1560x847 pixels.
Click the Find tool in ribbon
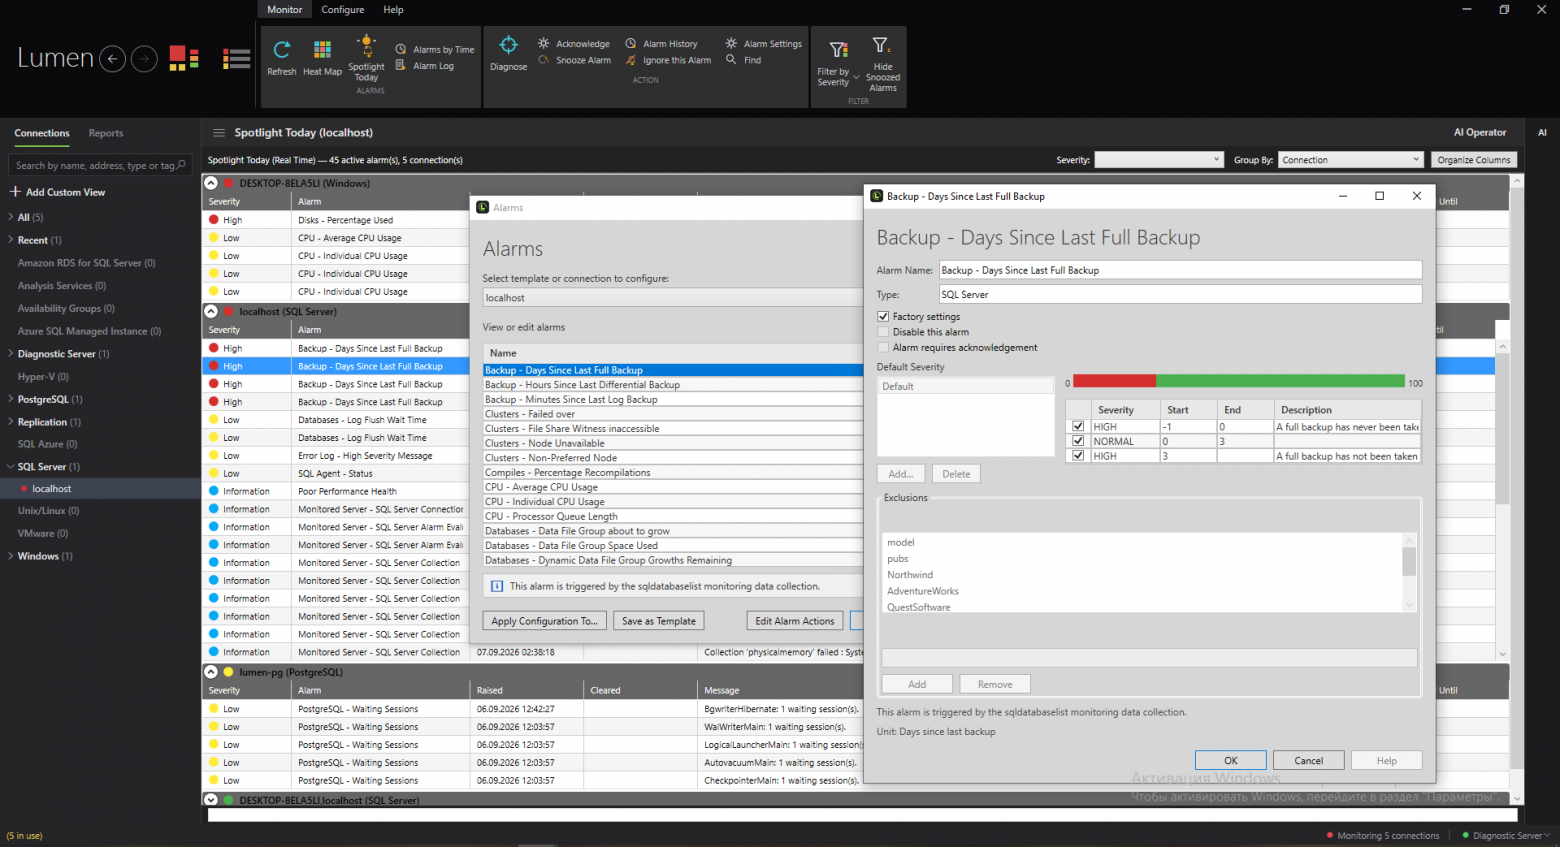point(744,60)
